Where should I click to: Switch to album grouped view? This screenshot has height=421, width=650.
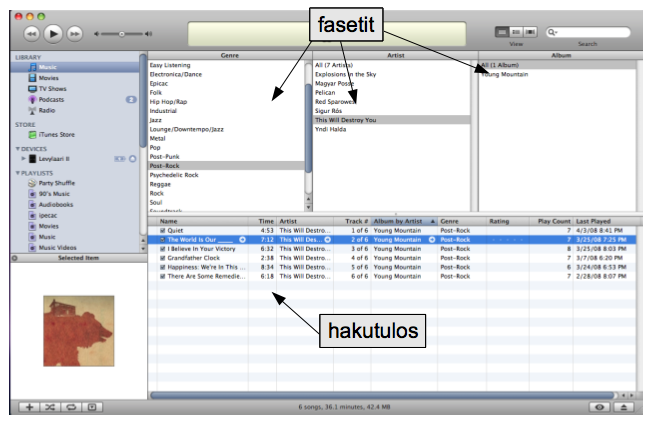point(516,32)
